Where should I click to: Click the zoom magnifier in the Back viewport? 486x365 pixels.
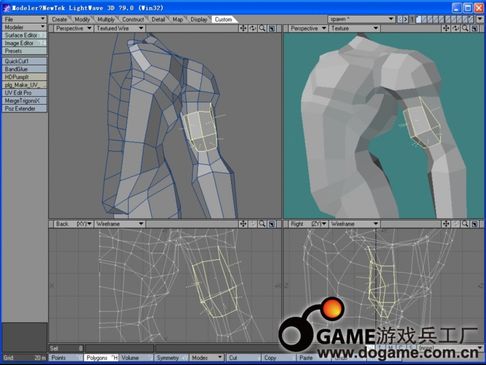(x=262, y=224)
